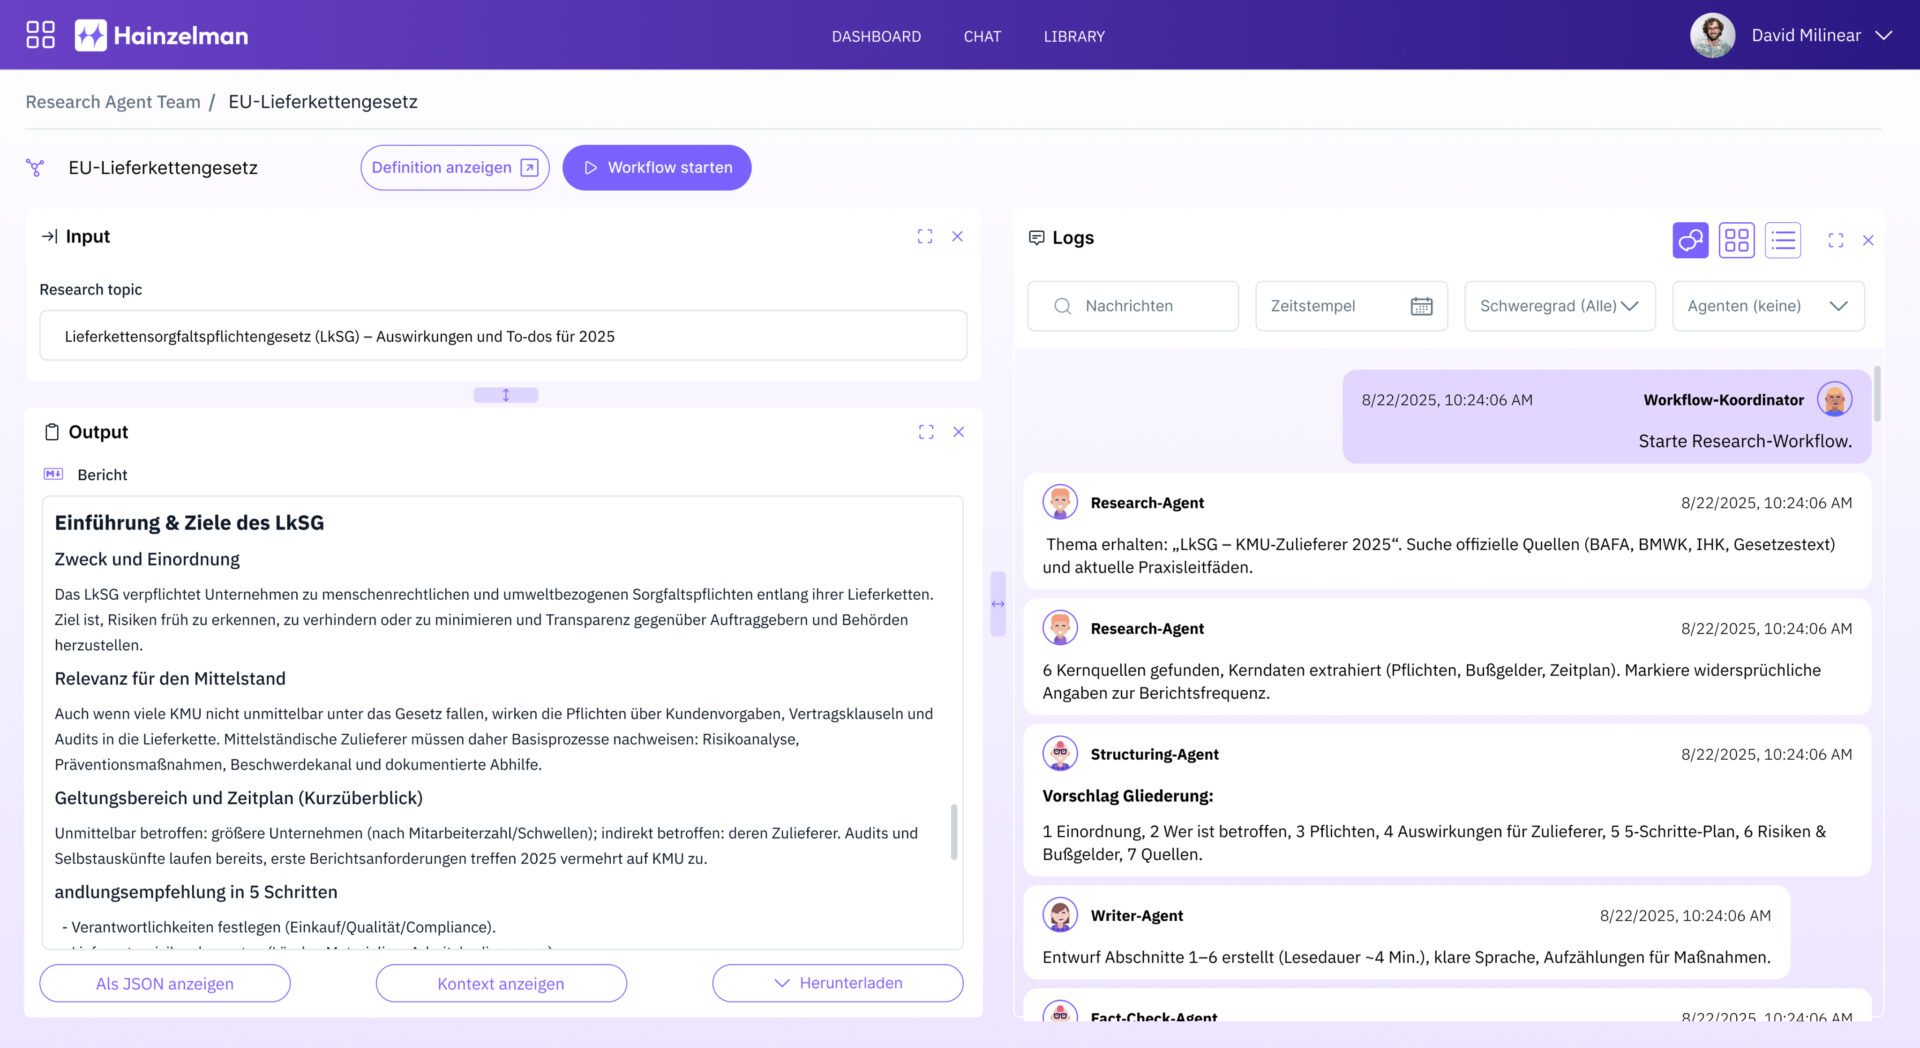Viewport: 1920px width, 1048px height.
Task: Open the Library menu item
Action: [x=1074, y=37]
